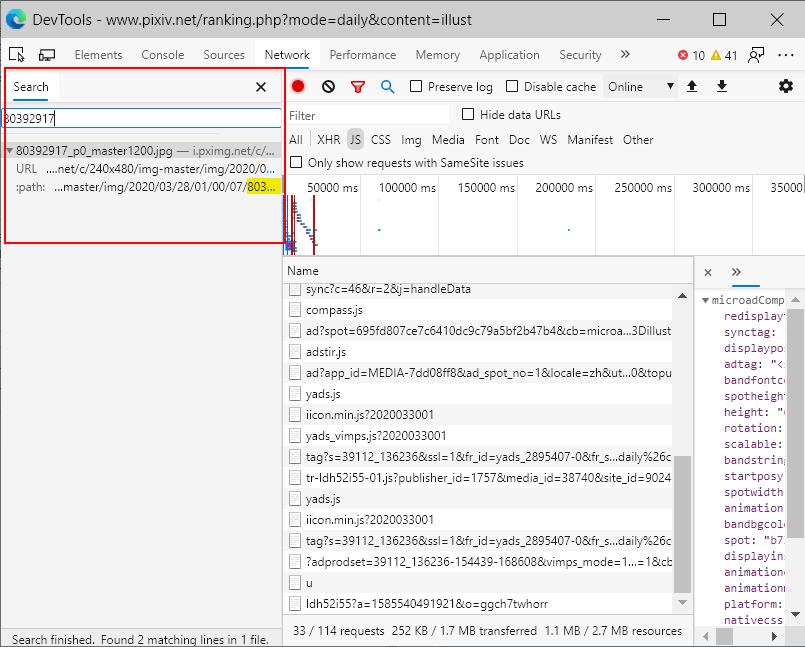Screen dimensions: 805x647
Task: Activate the inspect element picker icon
Action: click(17, 54)
